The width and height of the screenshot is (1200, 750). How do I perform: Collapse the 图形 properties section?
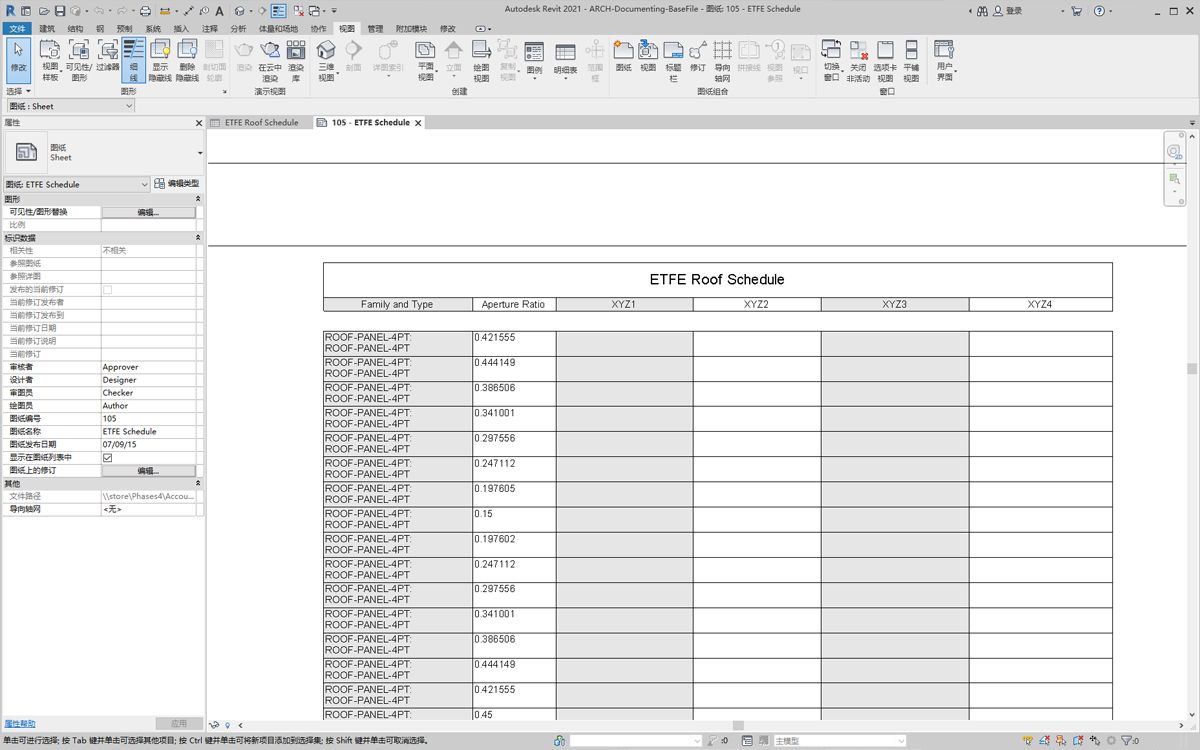point(198,199)
